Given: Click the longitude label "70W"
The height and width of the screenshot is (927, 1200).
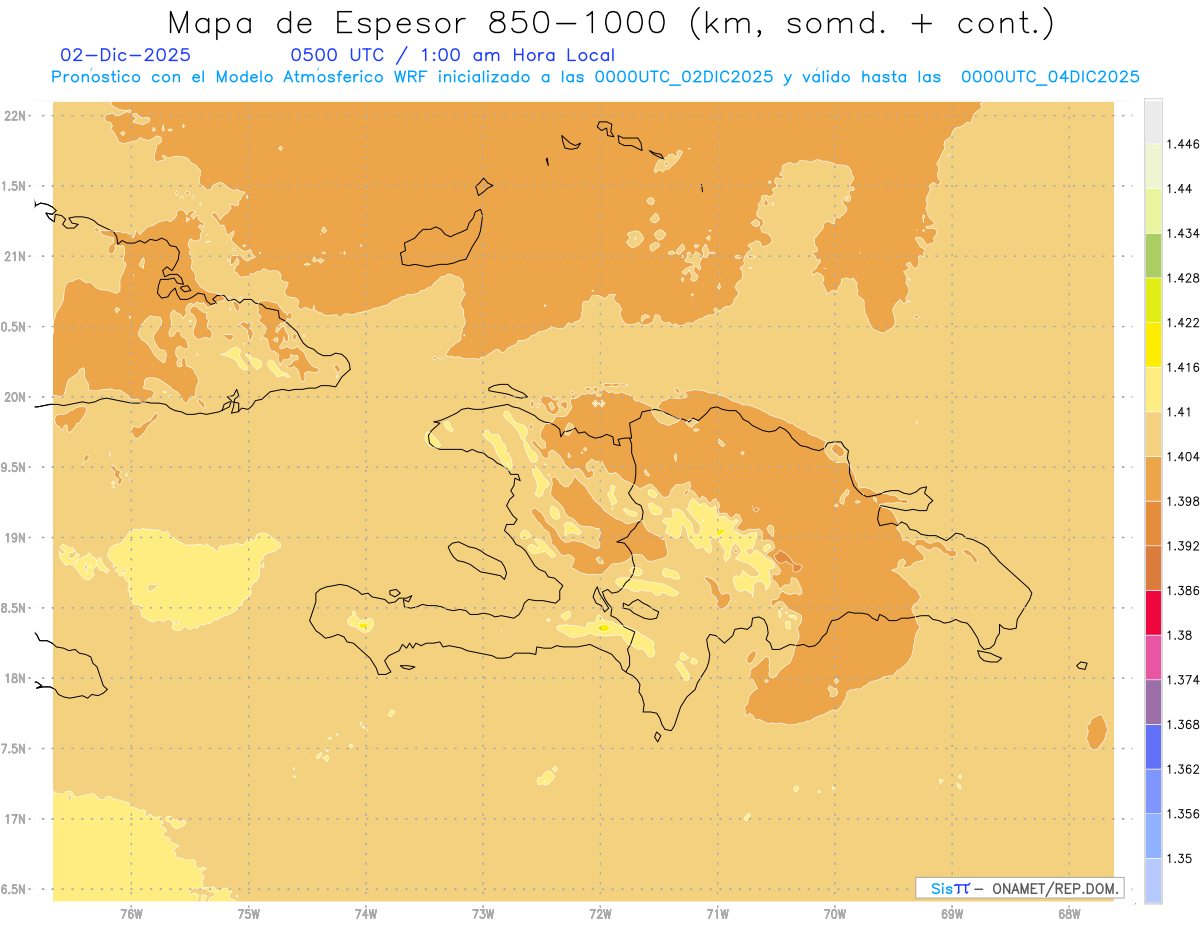Looking at the screenshot, I should pyautogui.click(x=835, y=913).
